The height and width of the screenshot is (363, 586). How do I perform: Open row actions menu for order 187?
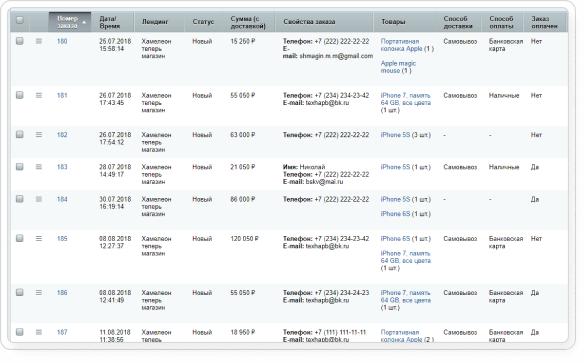pos(39,332)
